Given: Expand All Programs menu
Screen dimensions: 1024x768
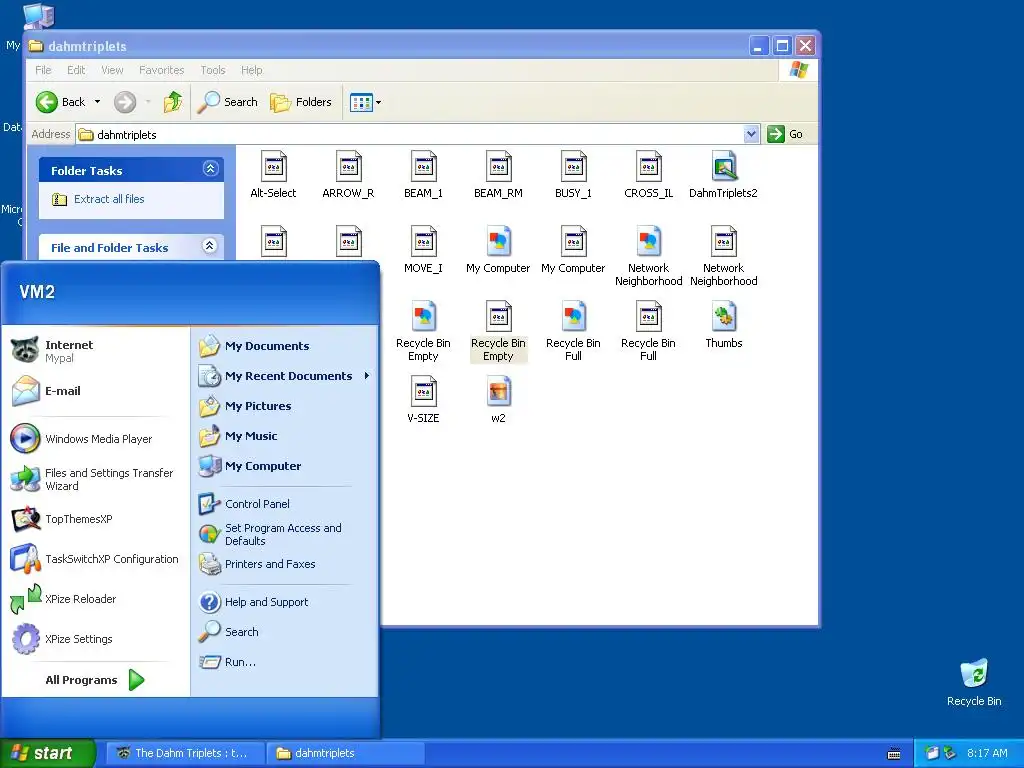Looking at the screenshot, I should click(x=95, y=680).
